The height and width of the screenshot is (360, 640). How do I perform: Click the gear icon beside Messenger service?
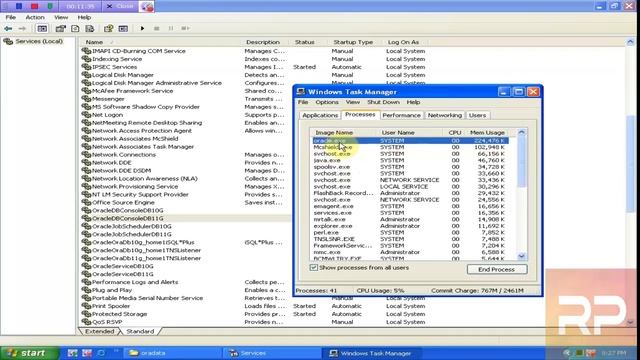tap(86, 99)
